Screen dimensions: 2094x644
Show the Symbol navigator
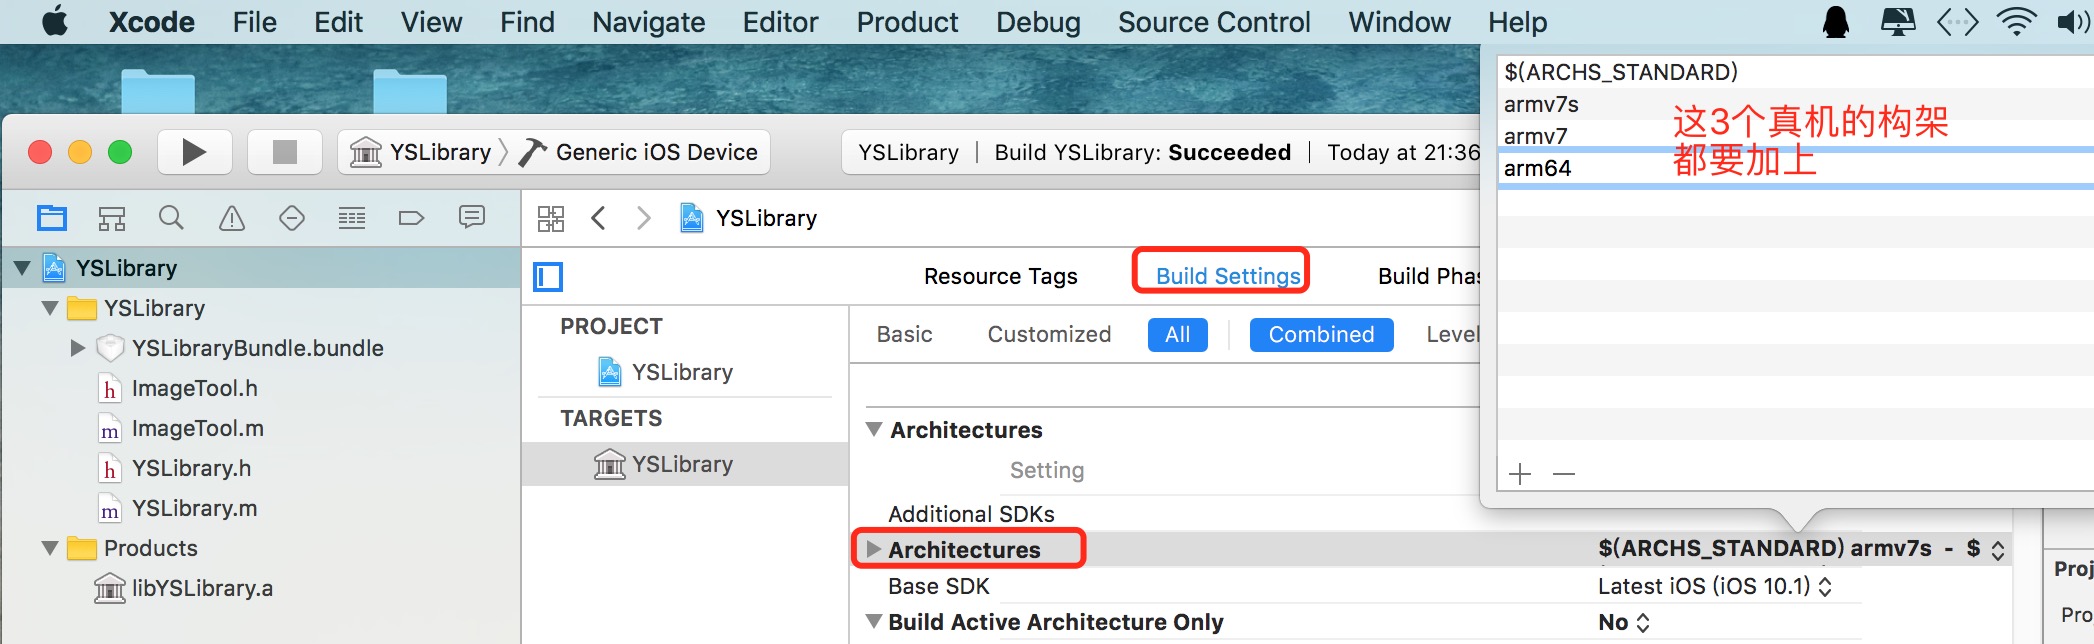coord(112,218)
